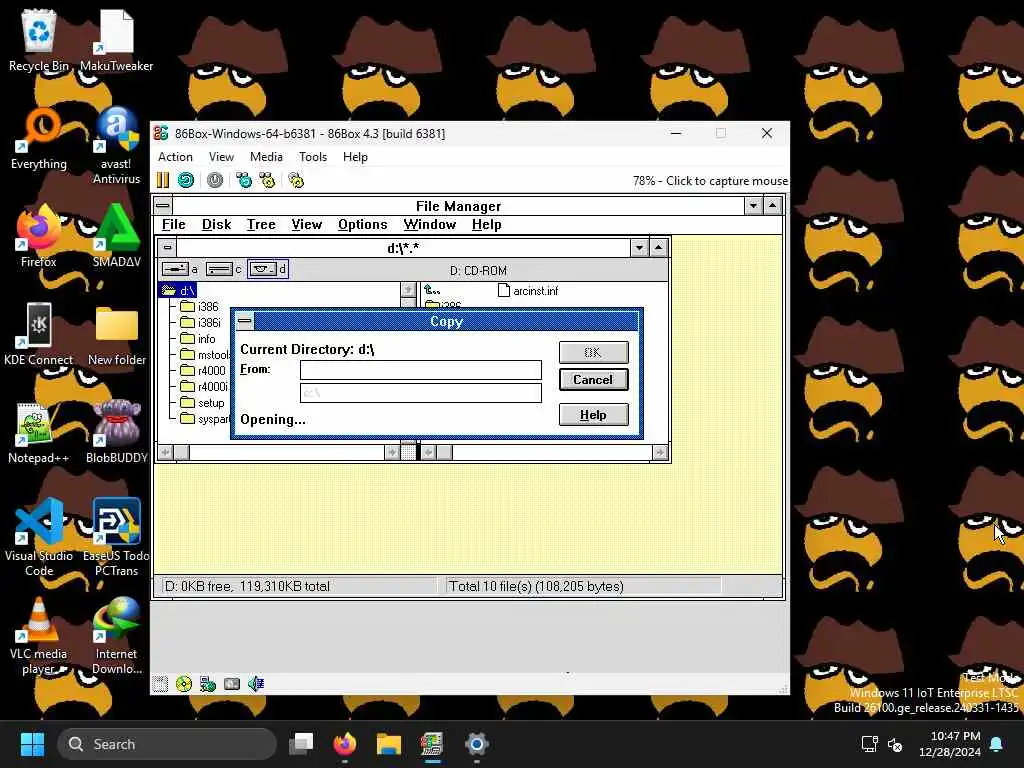Open the Firefox desktop shortcut
Screen dimensions: 1024x768
point(39,236)
